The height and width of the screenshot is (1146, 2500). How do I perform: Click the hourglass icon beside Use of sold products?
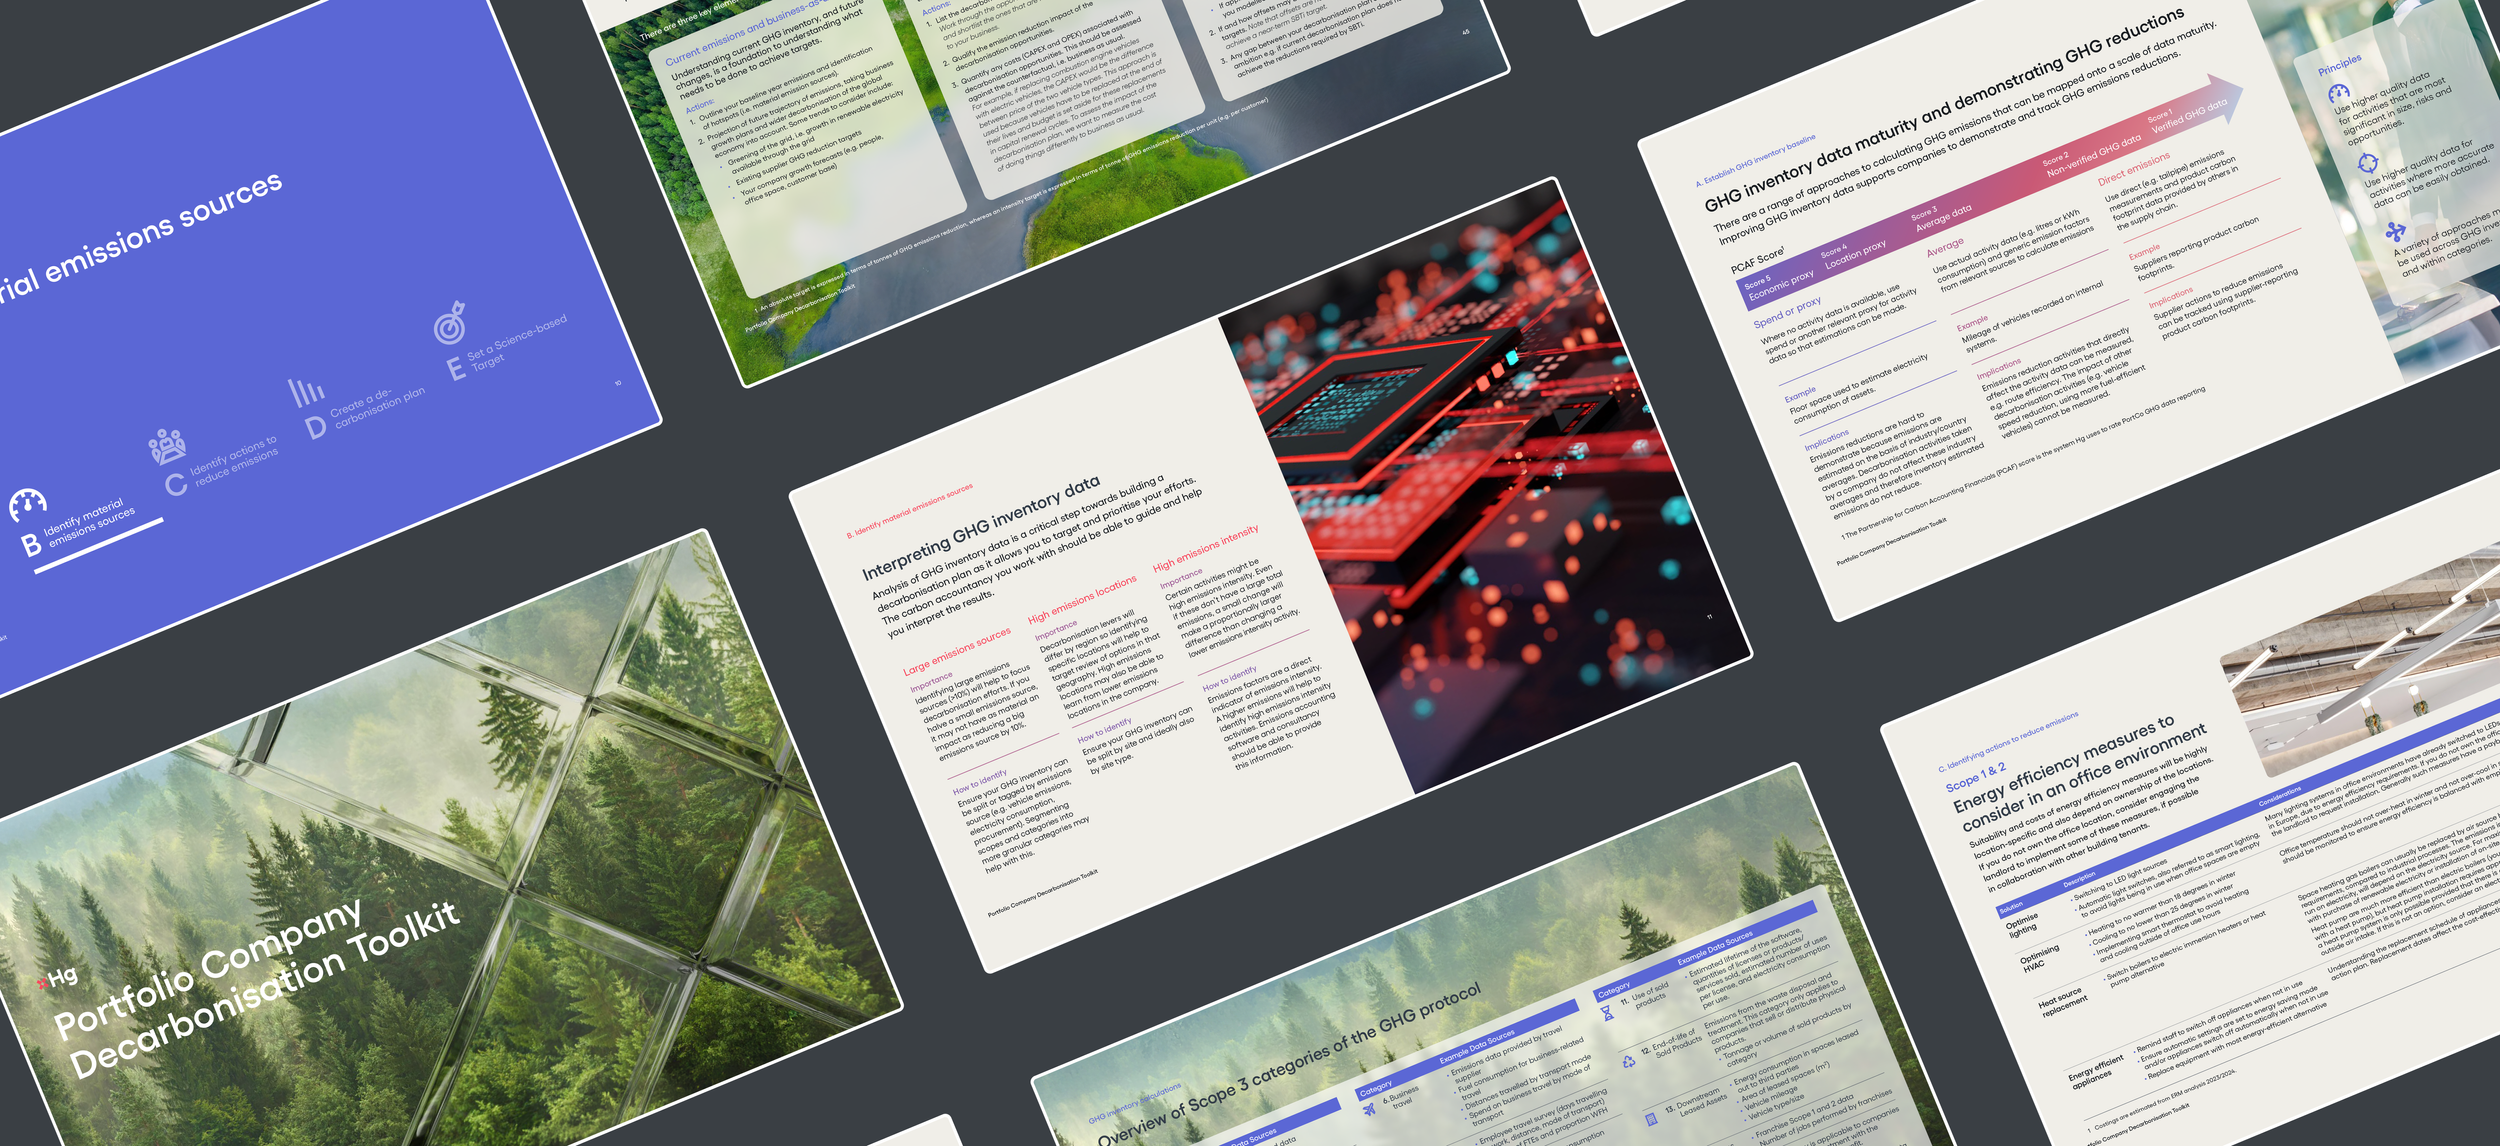[x=1607, y=1013]
